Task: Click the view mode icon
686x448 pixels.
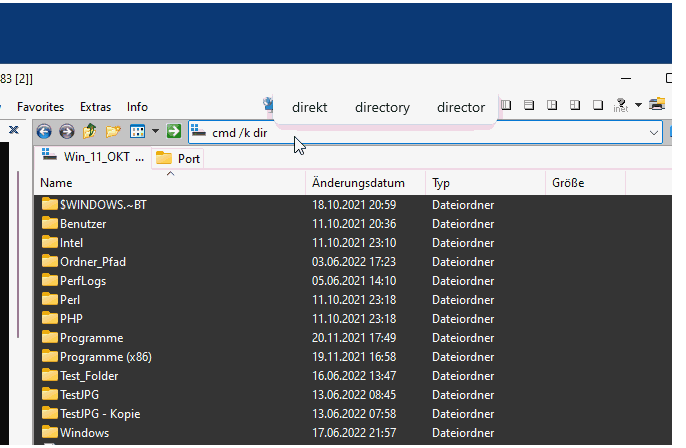Action: [137, 132]
